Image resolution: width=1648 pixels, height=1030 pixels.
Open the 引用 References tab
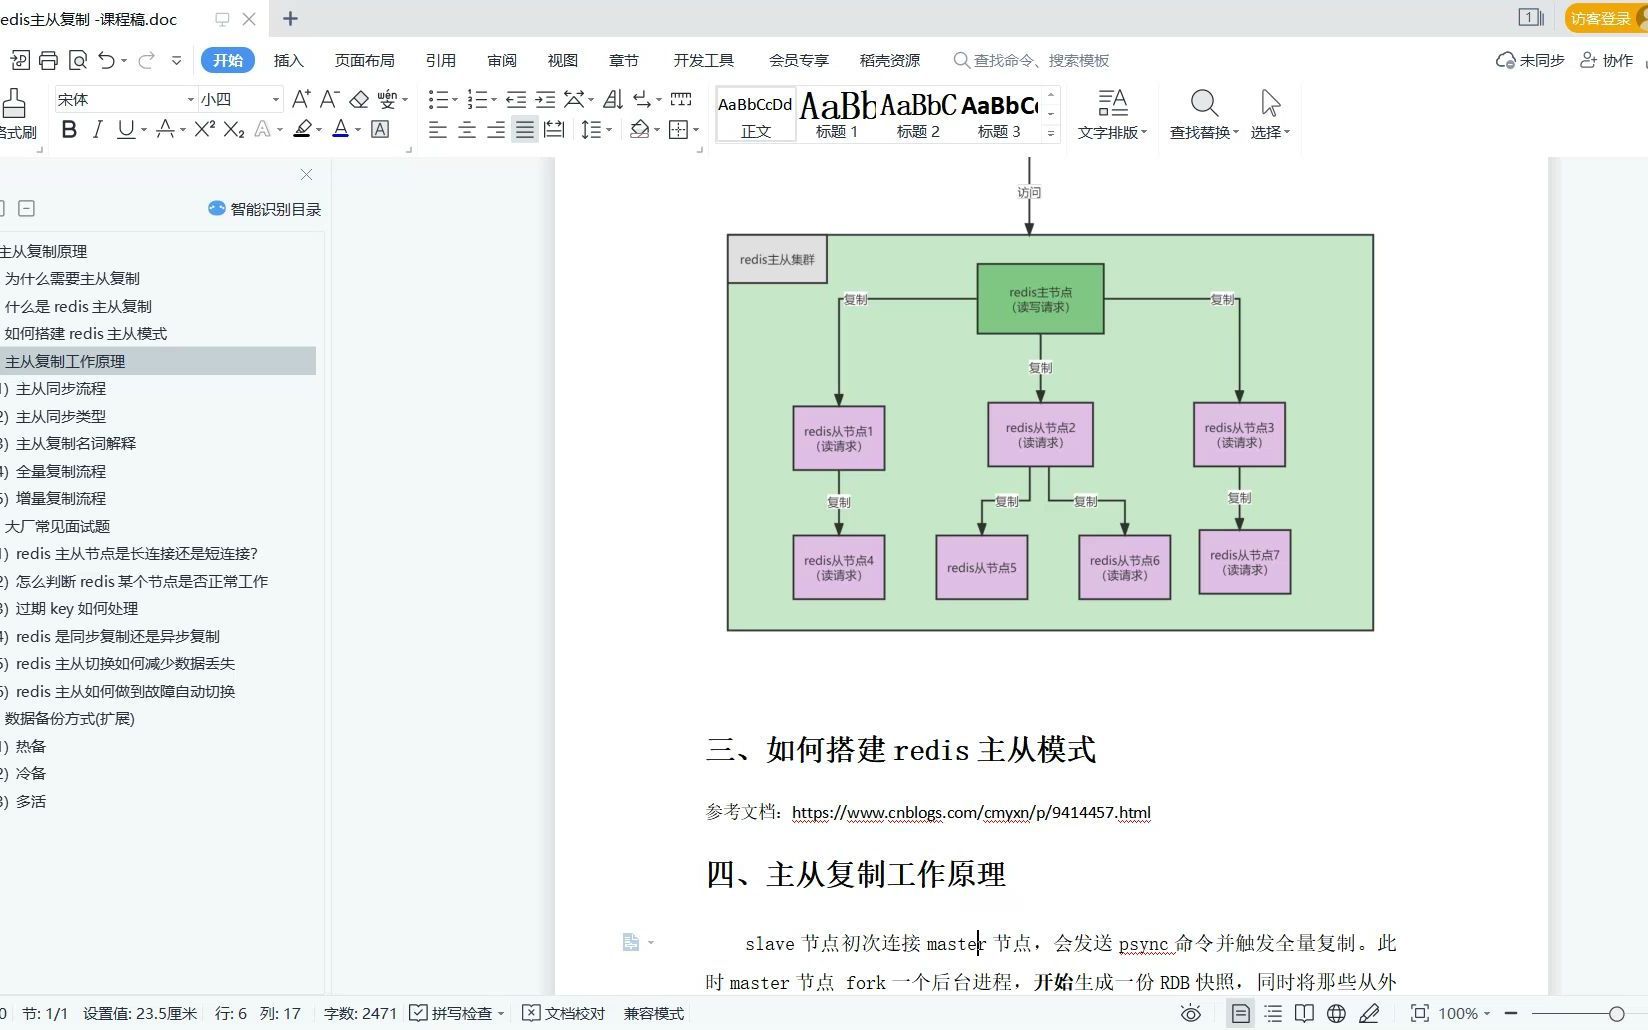tap(440, 60)
